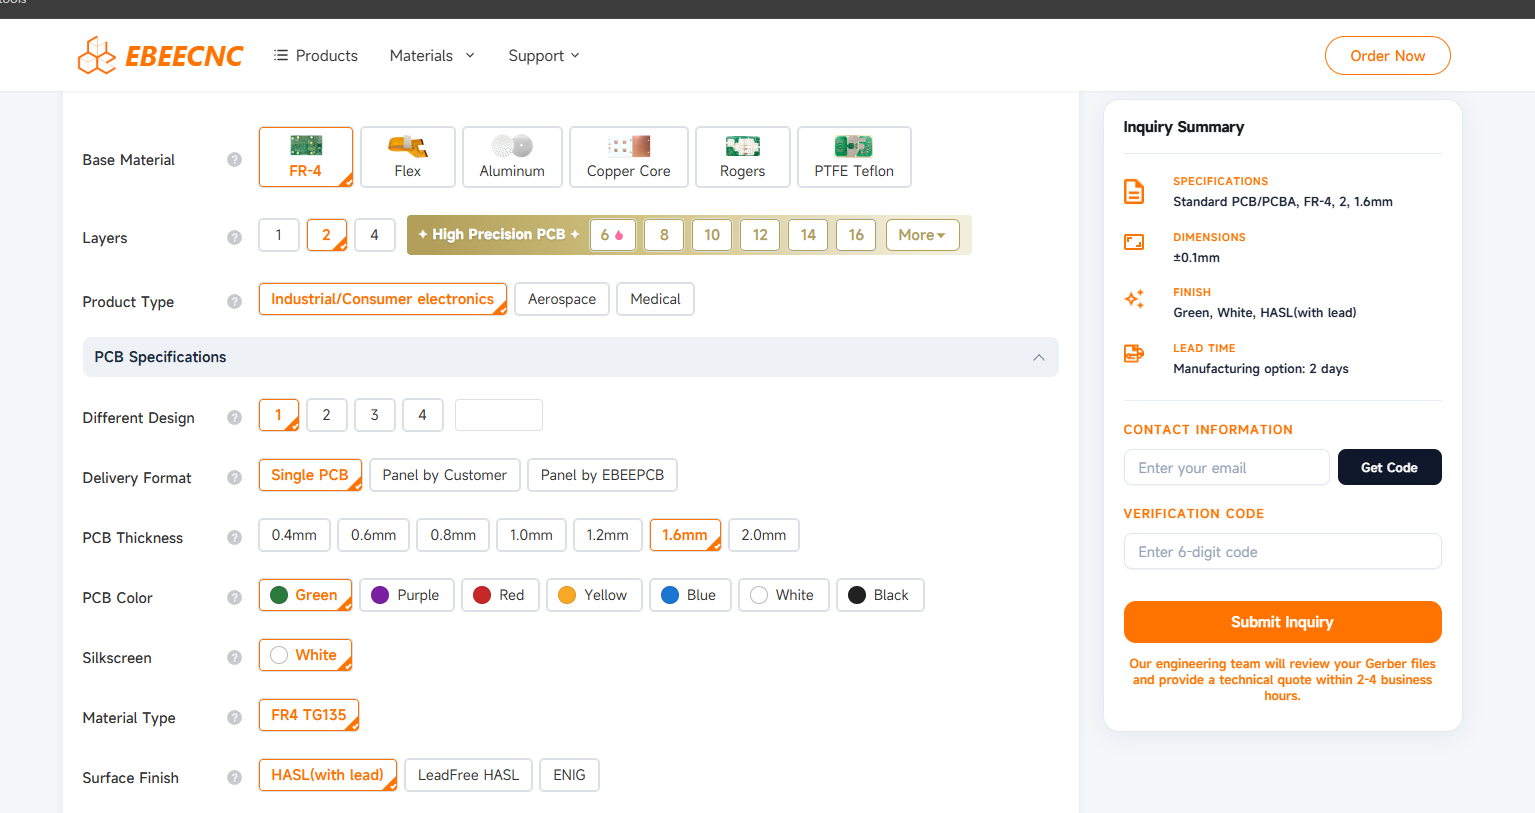
Task: Open the More layers dropdown
Action: [x=921, y=235]
